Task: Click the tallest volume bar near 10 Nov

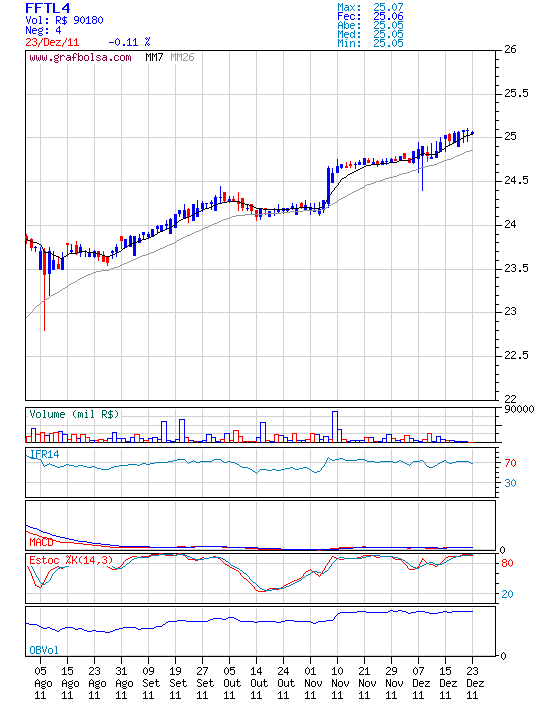Action: point(335,427)
